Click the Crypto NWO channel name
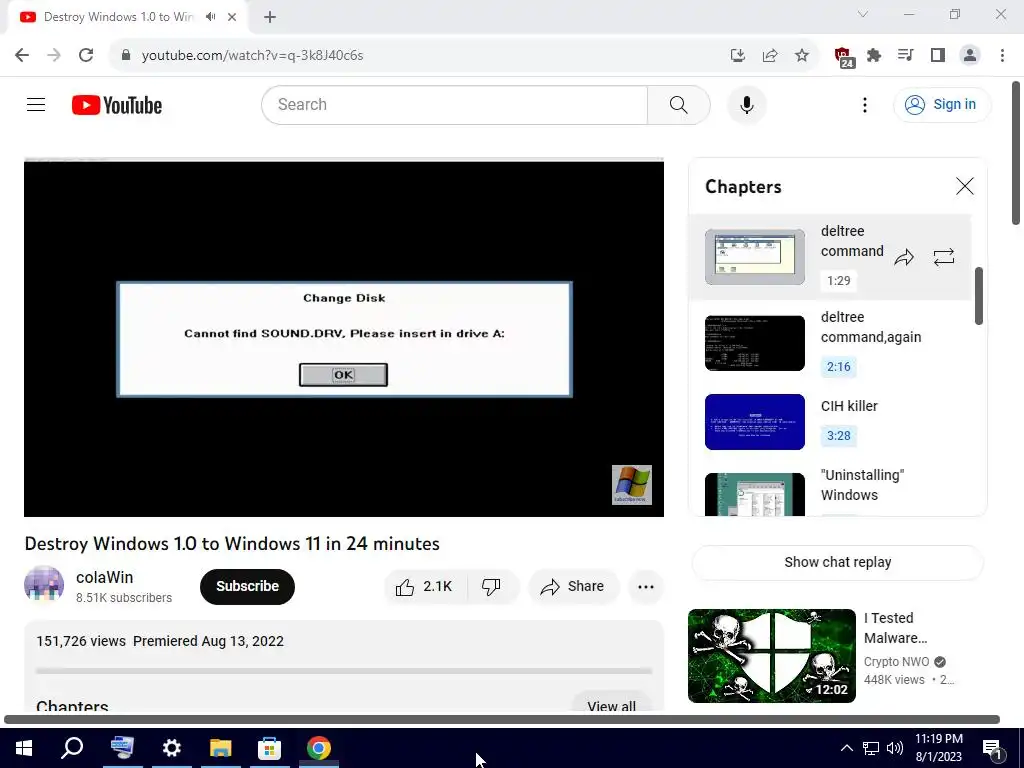Image resolution: width=1024 pixels, height=768 pixels. click(896, 662)
